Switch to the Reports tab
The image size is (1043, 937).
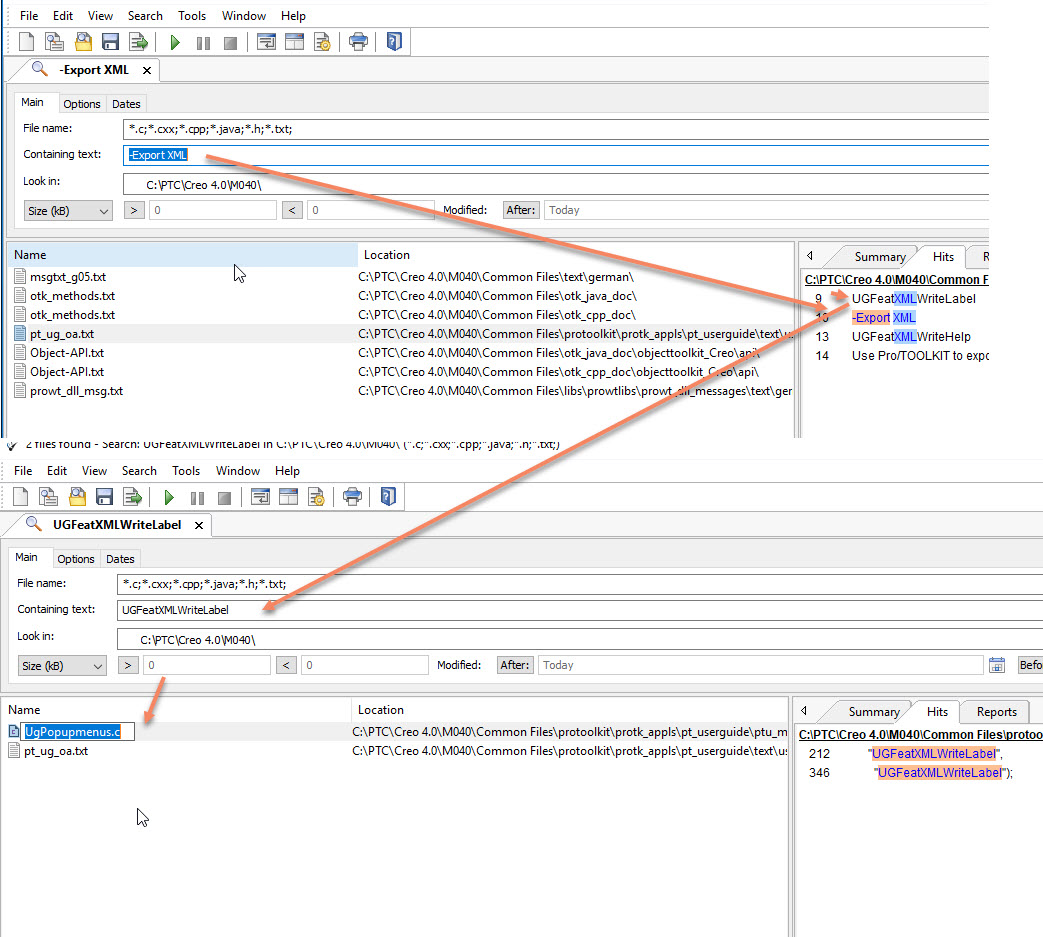point(996,712)
